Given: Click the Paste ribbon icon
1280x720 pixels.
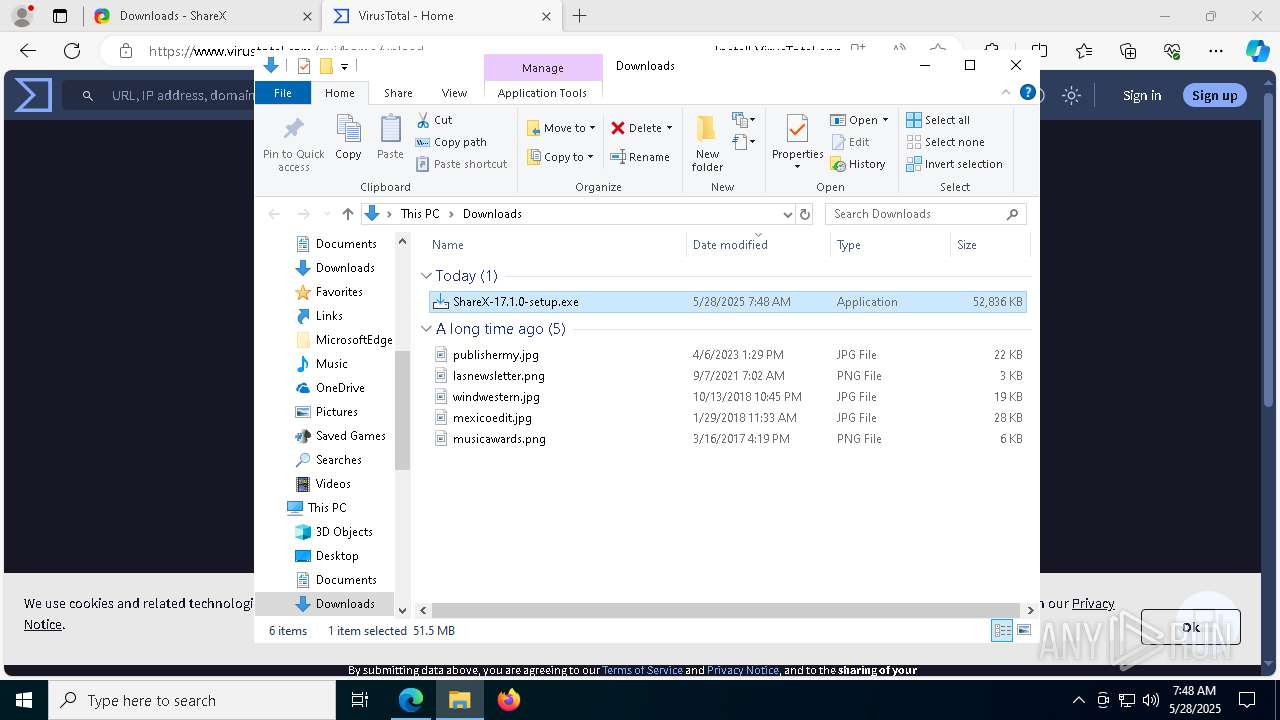Looking at the screenshot, I should (390, 138).
